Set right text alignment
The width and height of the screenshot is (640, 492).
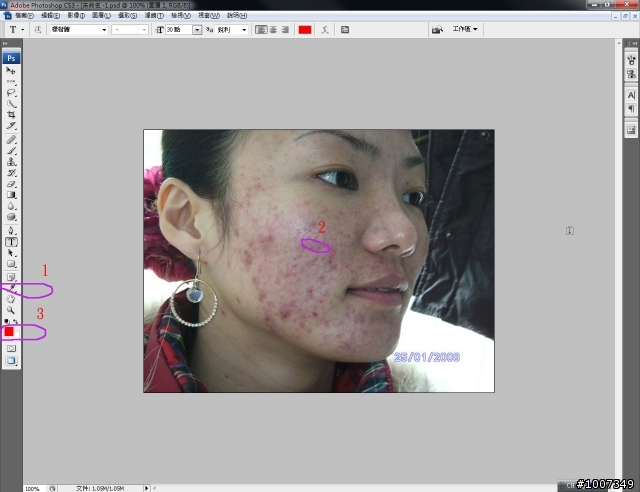pos(285,29)
